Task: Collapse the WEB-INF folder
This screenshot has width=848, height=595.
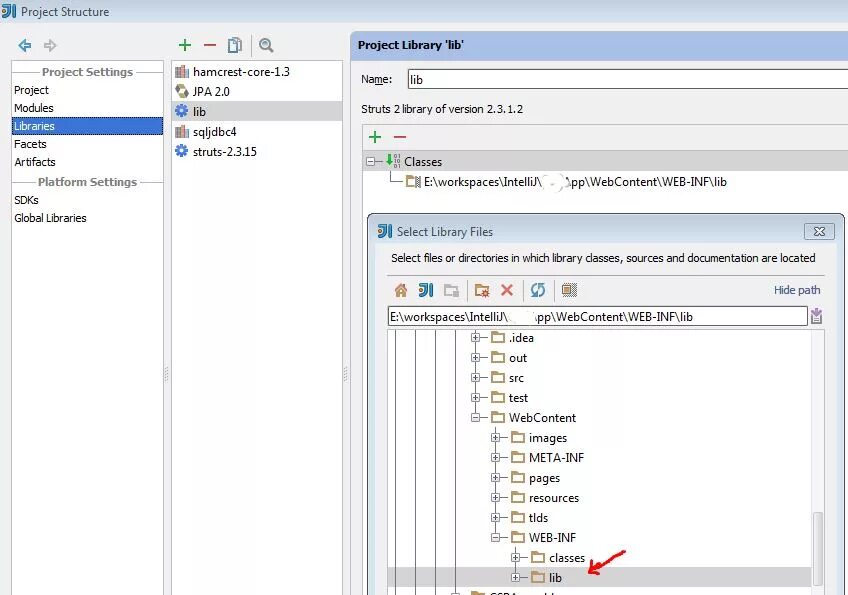Action: pyautogui.click(x=495, y=538)
